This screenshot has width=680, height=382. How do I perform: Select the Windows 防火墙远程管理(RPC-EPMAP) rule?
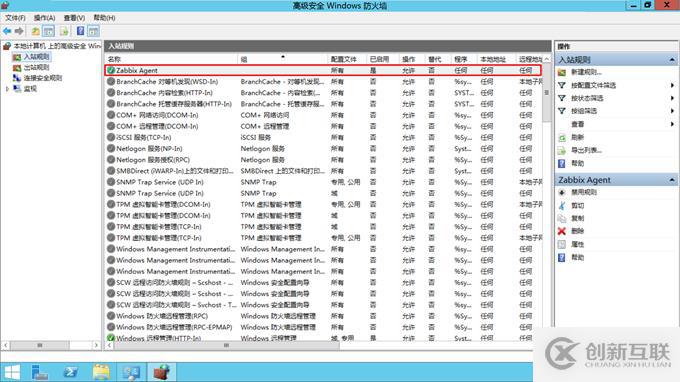click(x=323, y=327)
